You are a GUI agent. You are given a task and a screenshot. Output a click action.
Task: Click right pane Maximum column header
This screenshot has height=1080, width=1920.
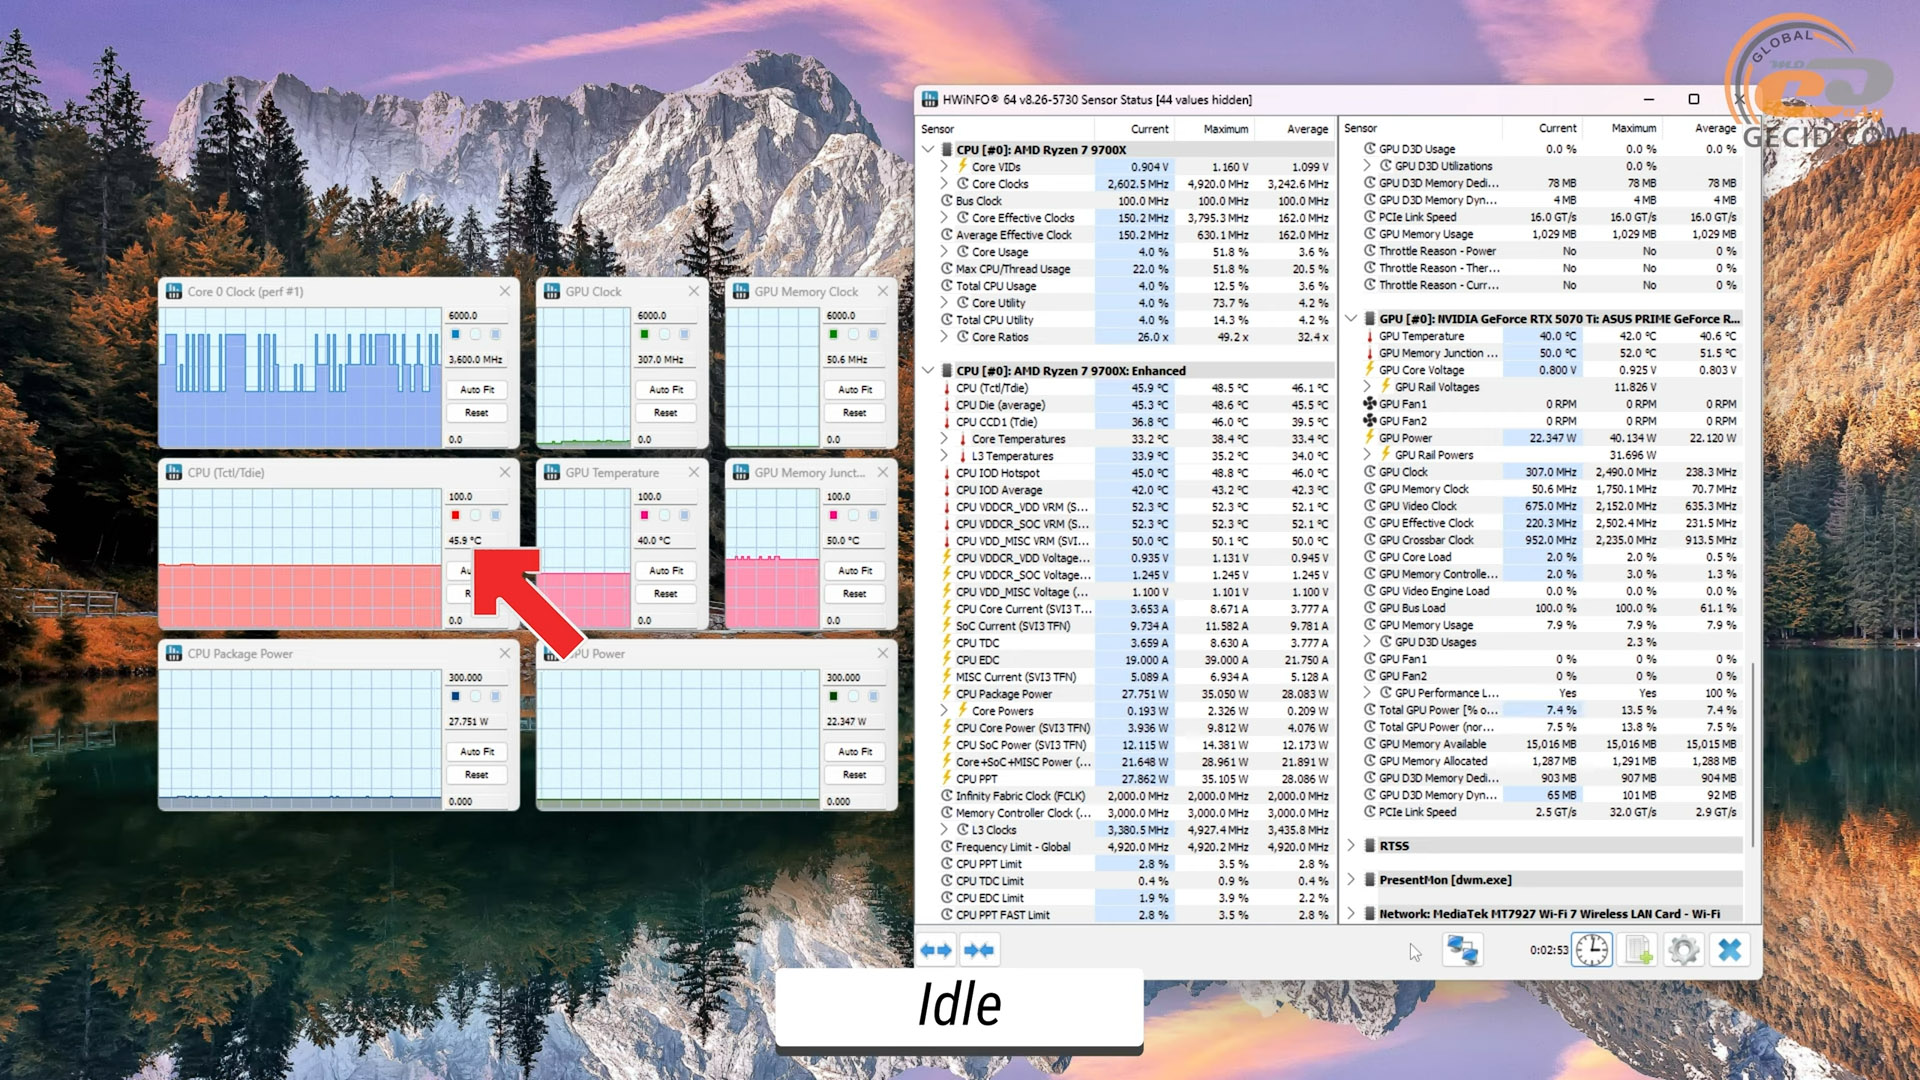[1622, 128]
